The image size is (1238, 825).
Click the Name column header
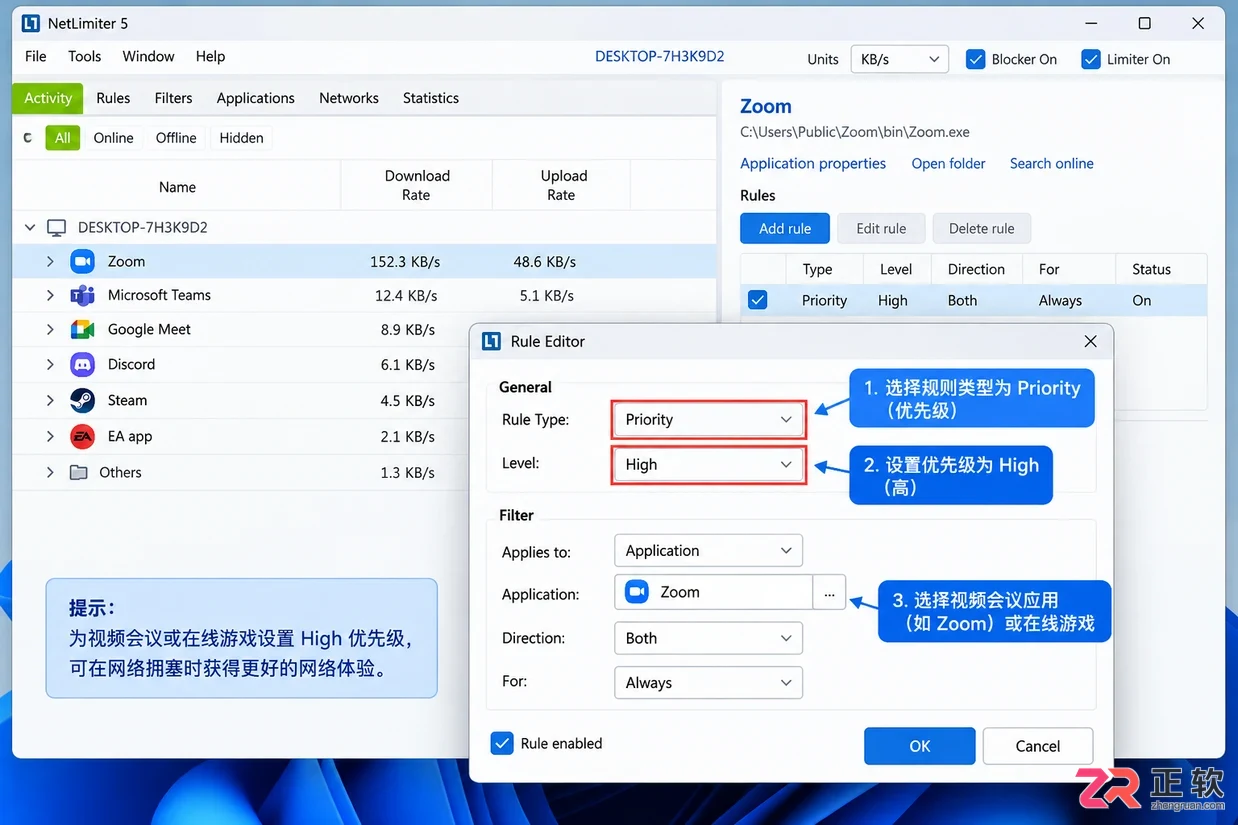coord(177,187)
